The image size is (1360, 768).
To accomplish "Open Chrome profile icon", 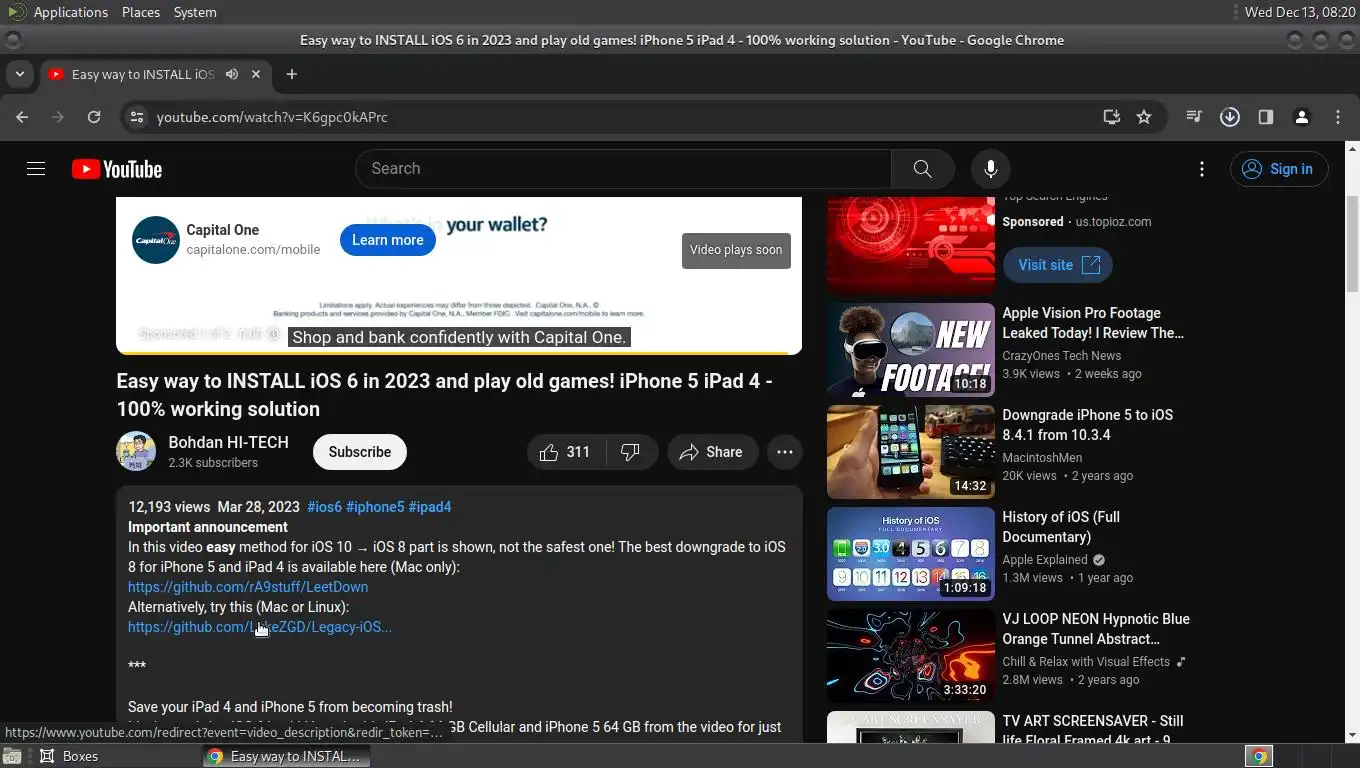I will point(1302,117).
